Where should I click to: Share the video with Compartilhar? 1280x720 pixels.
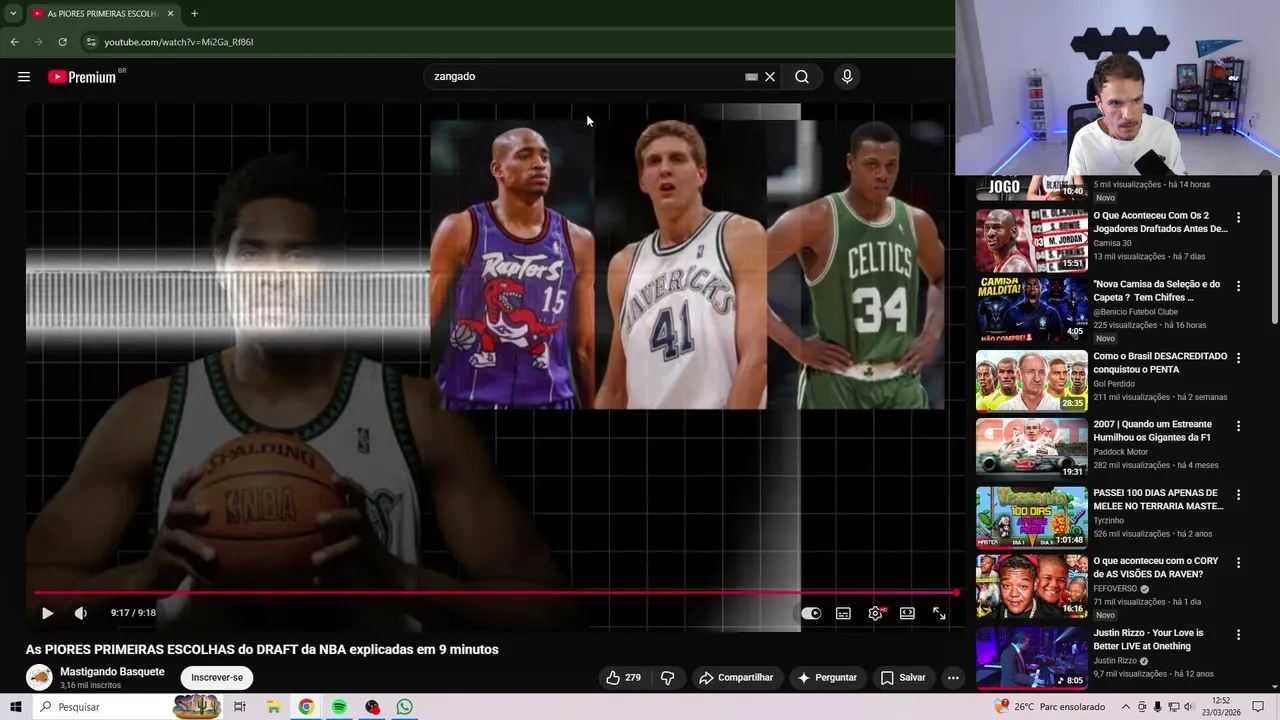(736, 677)
